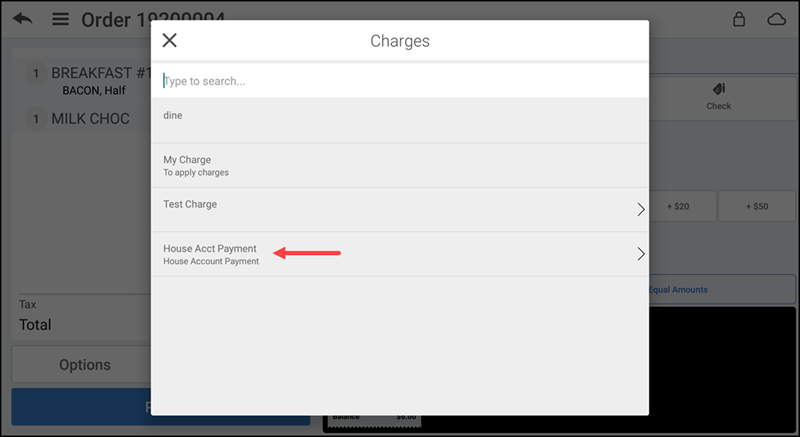This screenshot has height=437, width=800.
Task: Close the Charges dialog with X
Action: tap(169, 40)
